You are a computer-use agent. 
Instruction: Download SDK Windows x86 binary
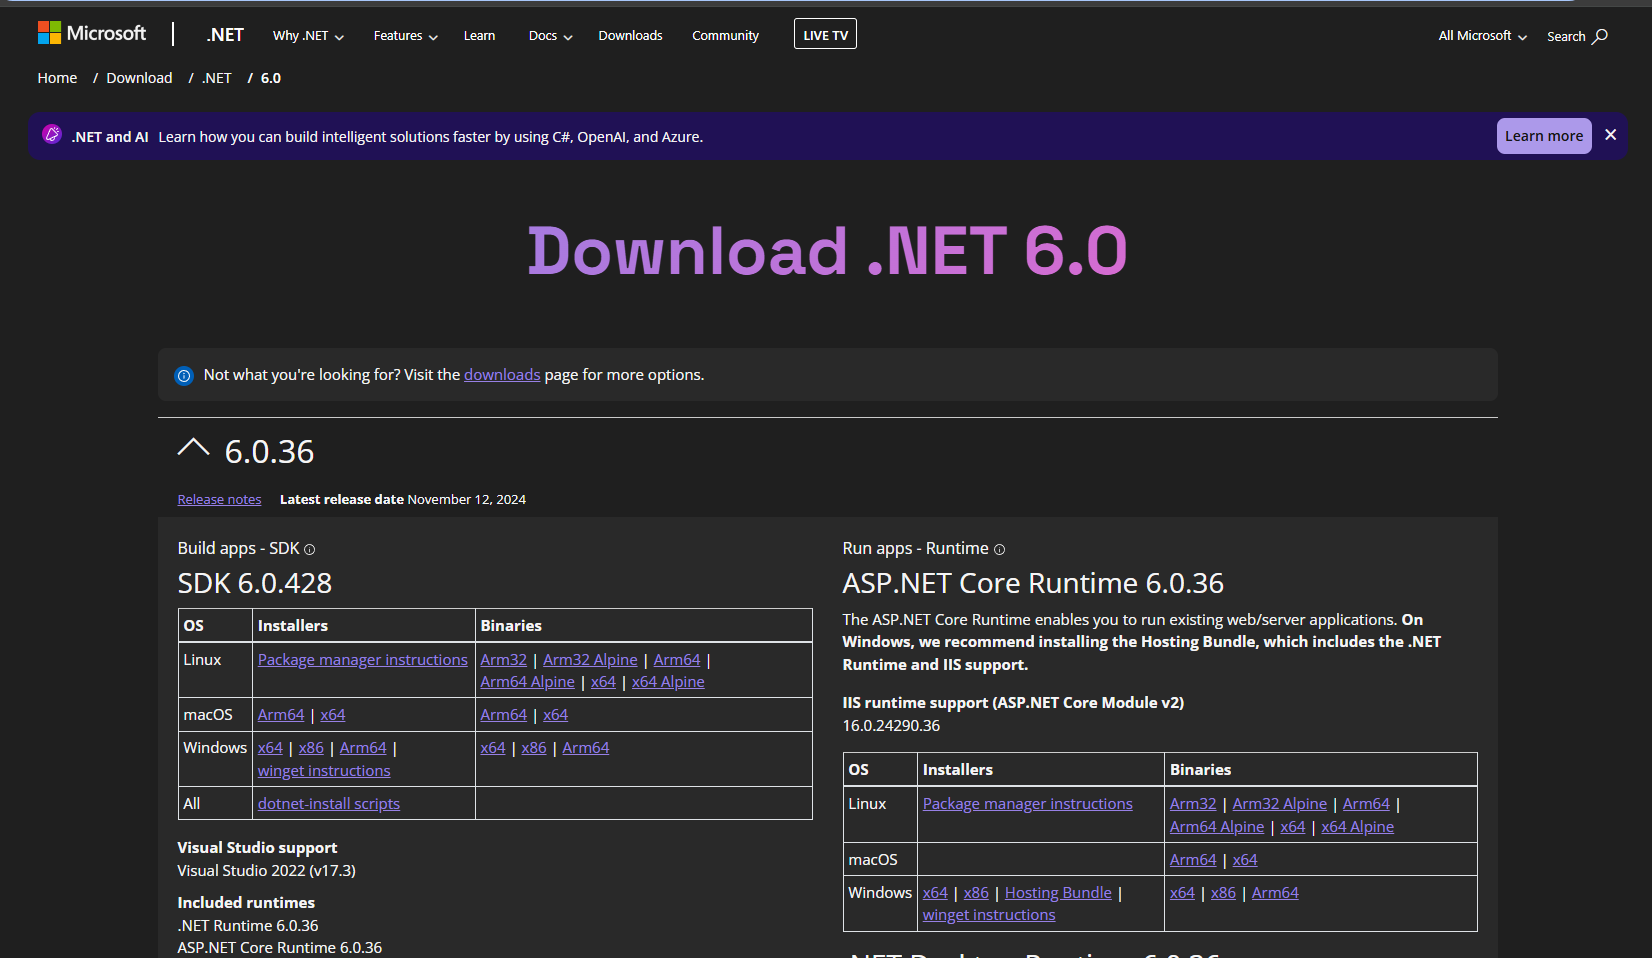[534, 748]
